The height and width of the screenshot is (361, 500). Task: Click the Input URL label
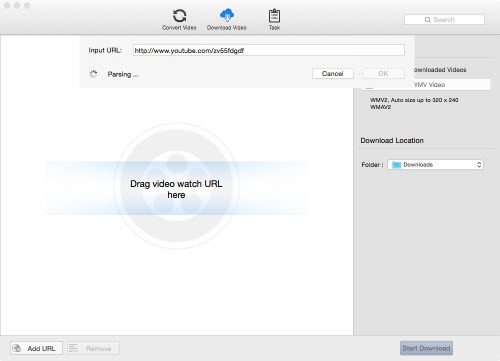pyautogui.click(x=105, y=50)
